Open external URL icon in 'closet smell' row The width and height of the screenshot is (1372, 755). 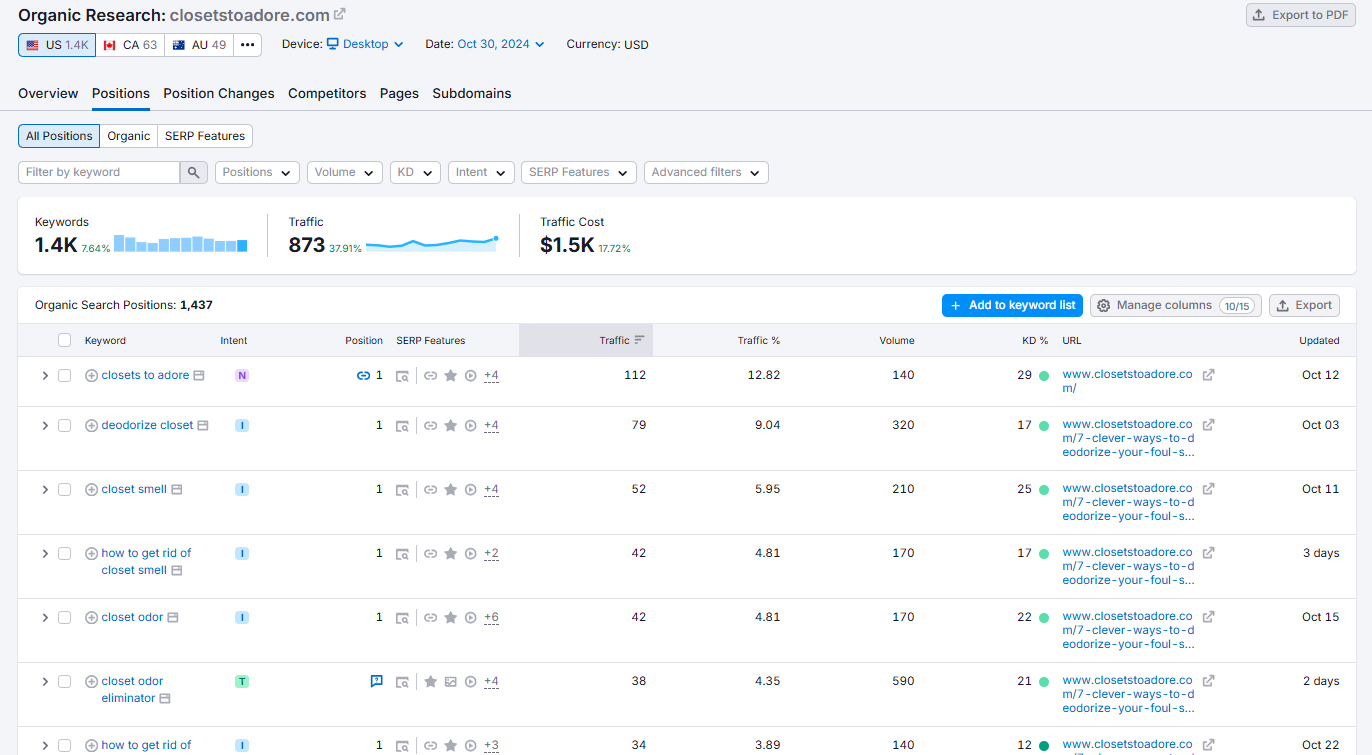[x=1208, y=489]
